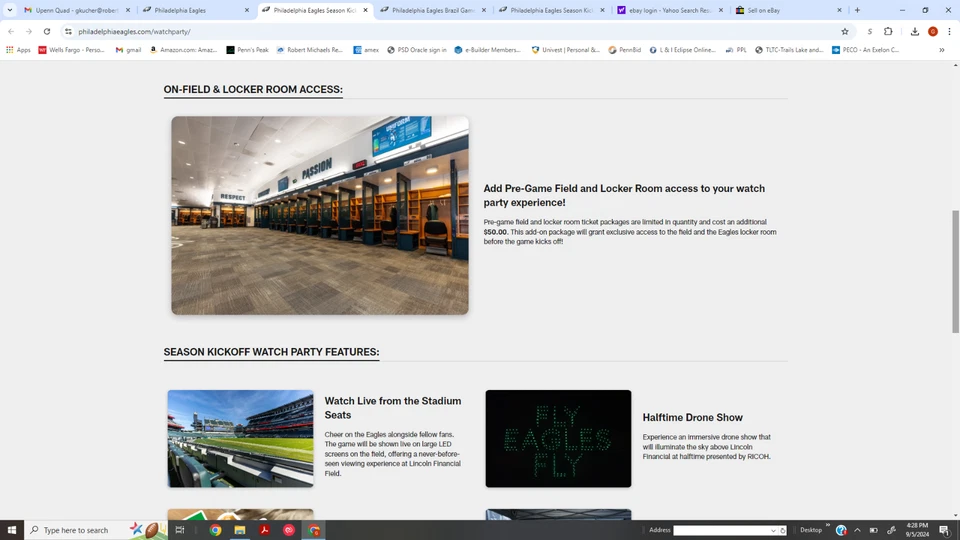Open the browser downloads icon
Screen dimensions: 960x540
coord(915,31)
